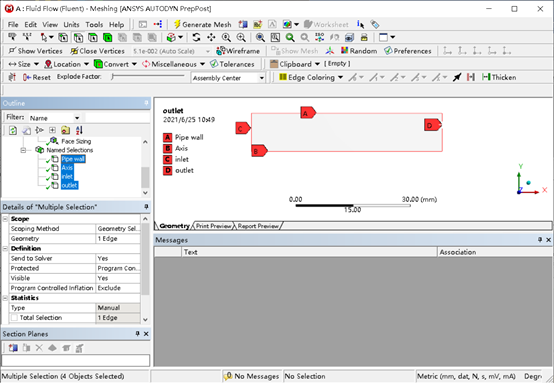554x383 pixels.
Task: Toggle the Wireframe display mode
Action: tap(238, 51)
